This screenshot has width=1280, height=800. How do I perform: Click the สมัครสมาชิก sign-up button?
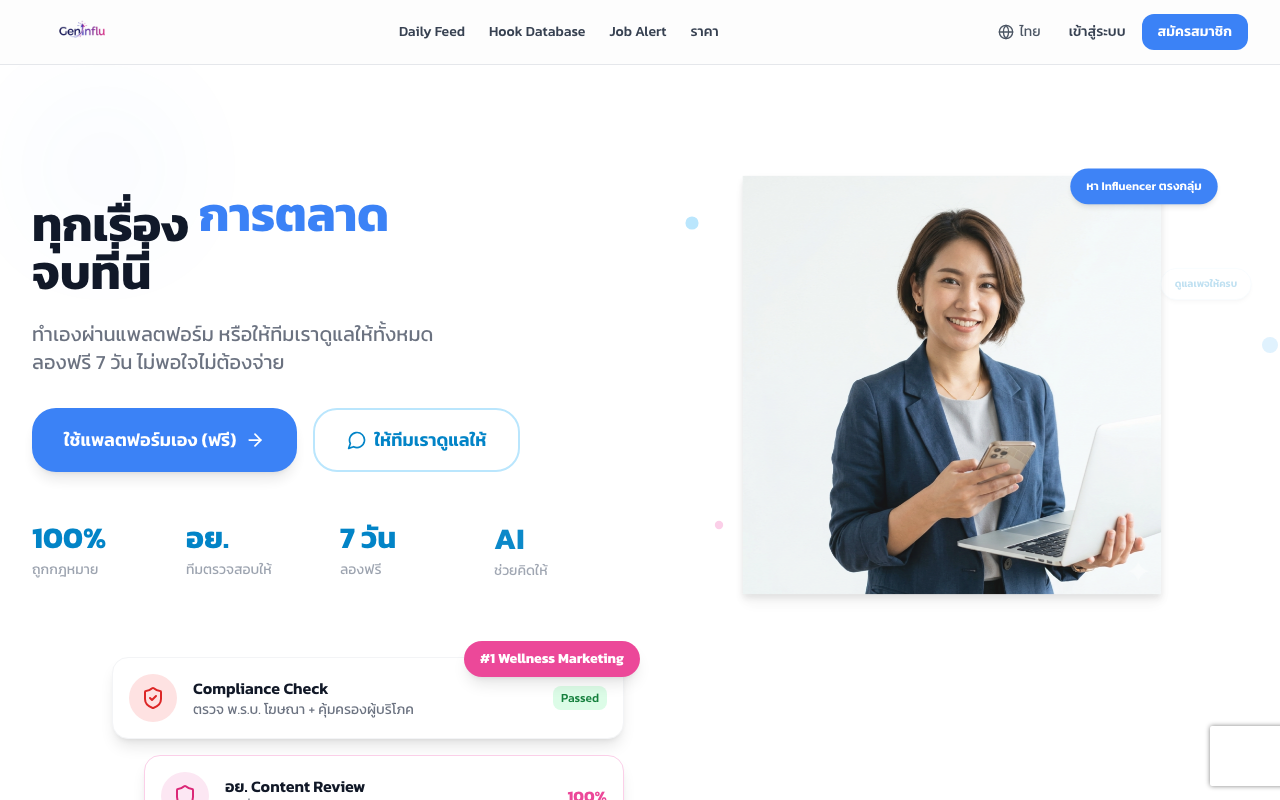coord(1195,32)
